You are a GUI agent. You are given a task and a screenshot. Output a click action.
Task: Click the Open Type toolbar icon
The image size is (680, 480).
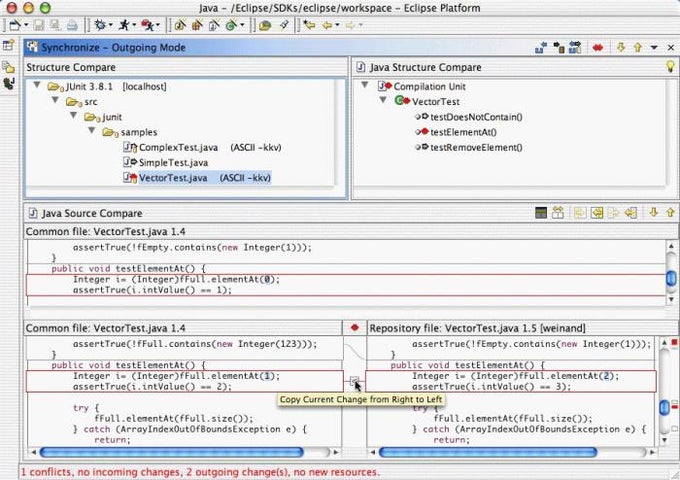(x=265, y=26)
